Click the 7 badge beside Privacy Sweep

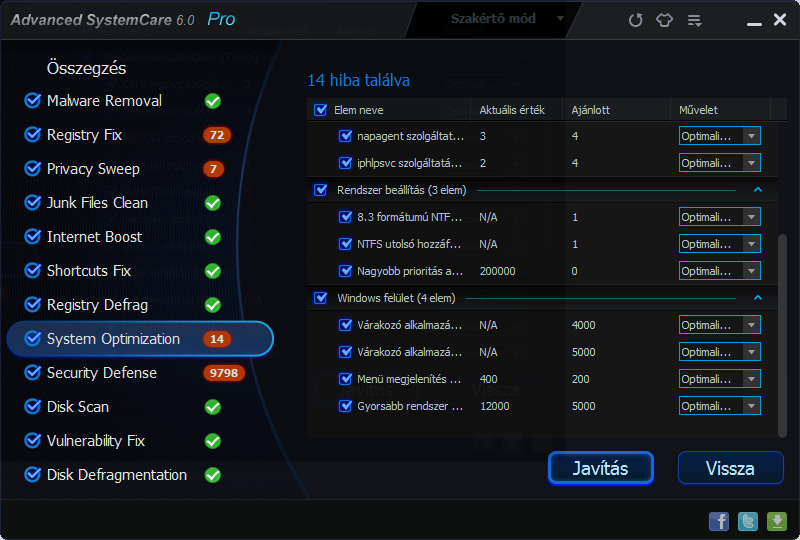click(213, 169)
